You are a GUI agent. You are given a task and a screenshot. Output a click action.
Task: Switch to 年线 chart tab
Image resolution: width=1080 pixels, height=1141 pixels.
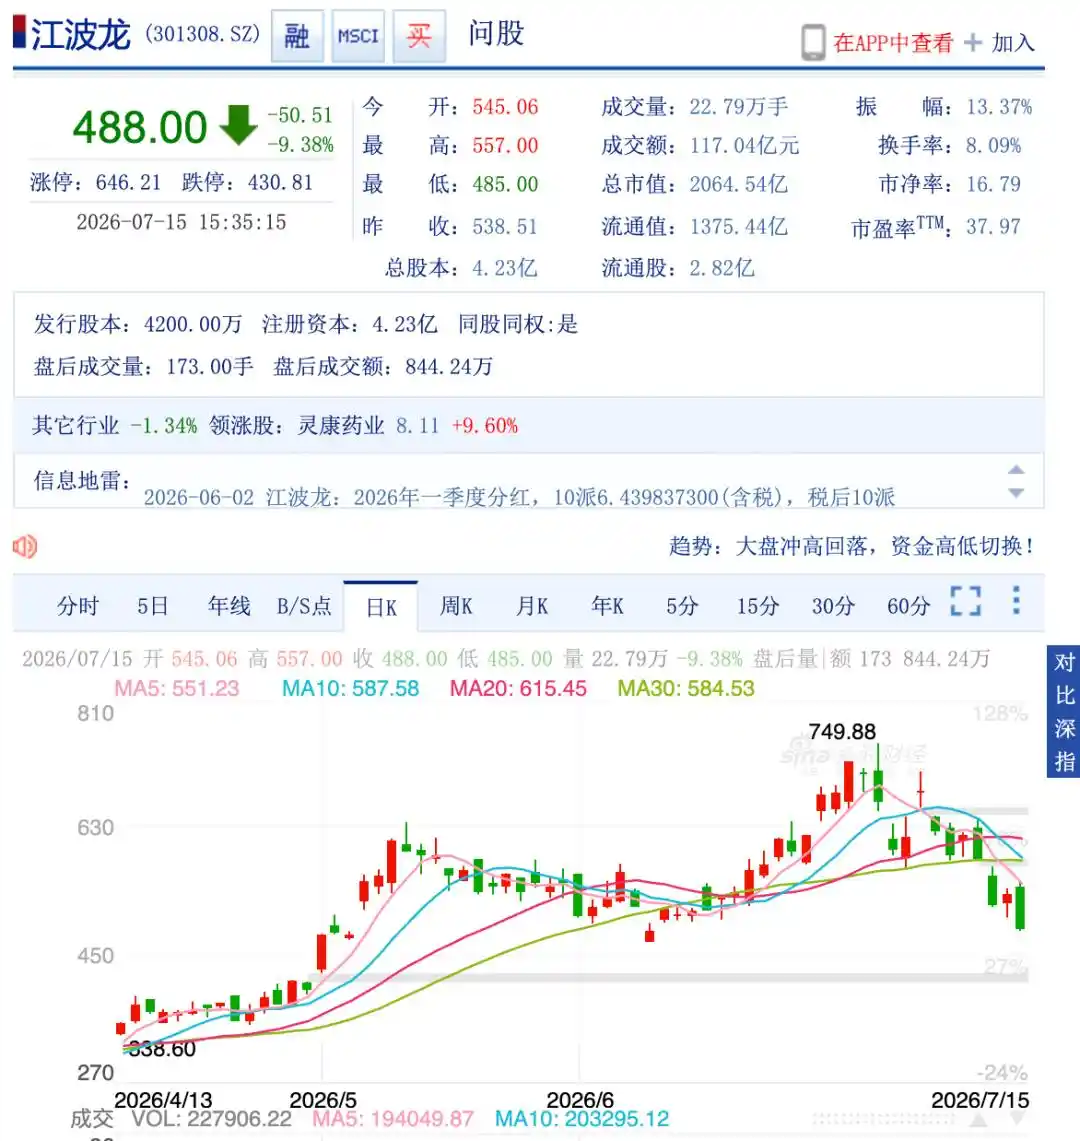229,605
